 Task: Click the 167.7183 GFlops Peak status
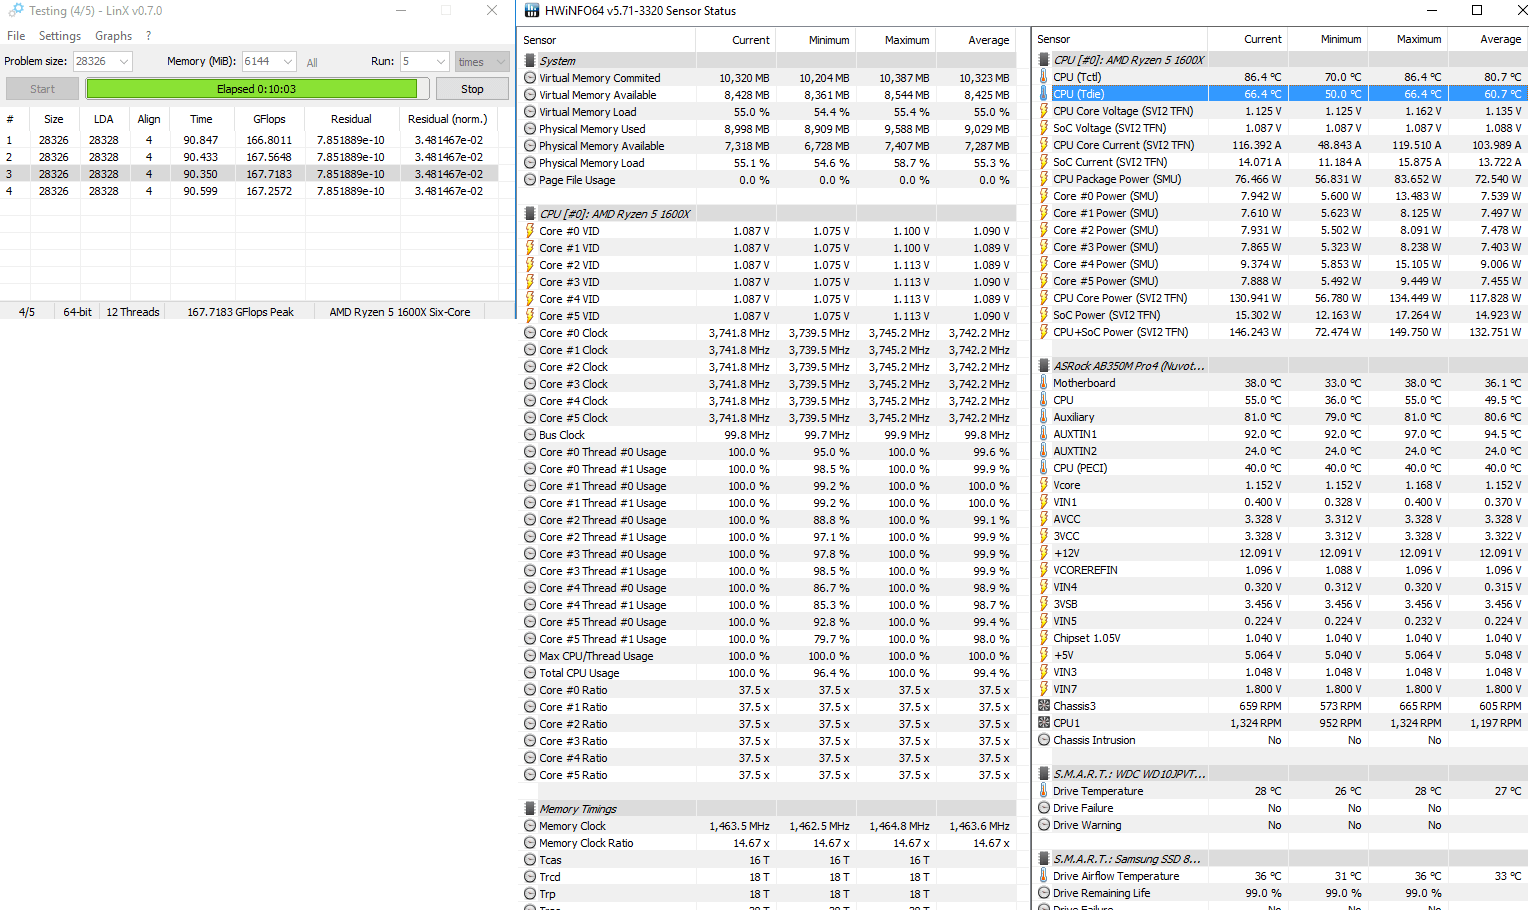click(x=241, y=312)
